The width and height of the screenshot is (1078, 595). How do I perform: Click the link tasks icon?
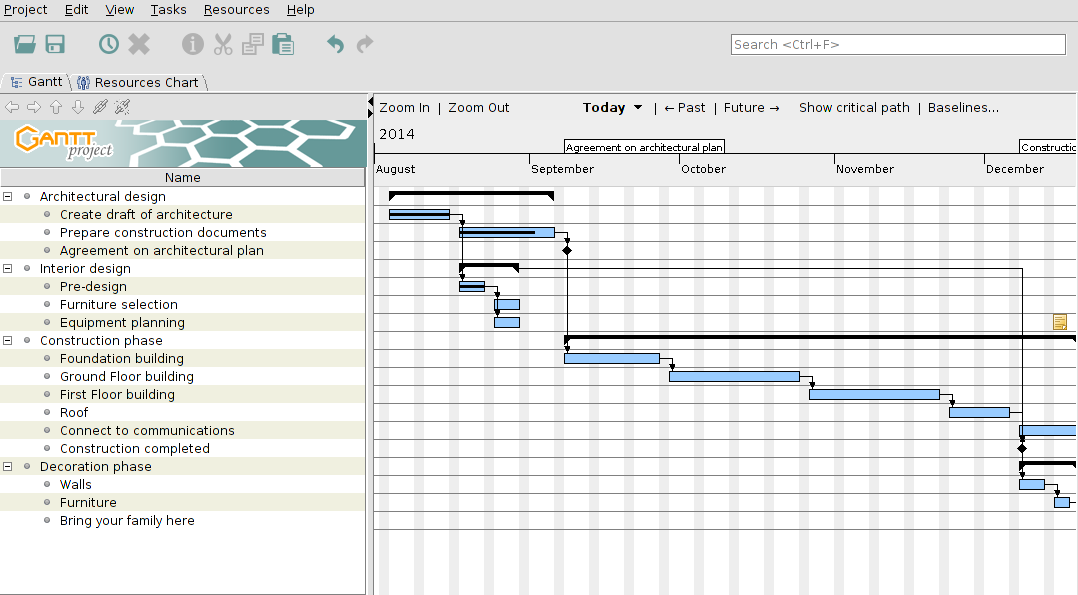(100, 107)
